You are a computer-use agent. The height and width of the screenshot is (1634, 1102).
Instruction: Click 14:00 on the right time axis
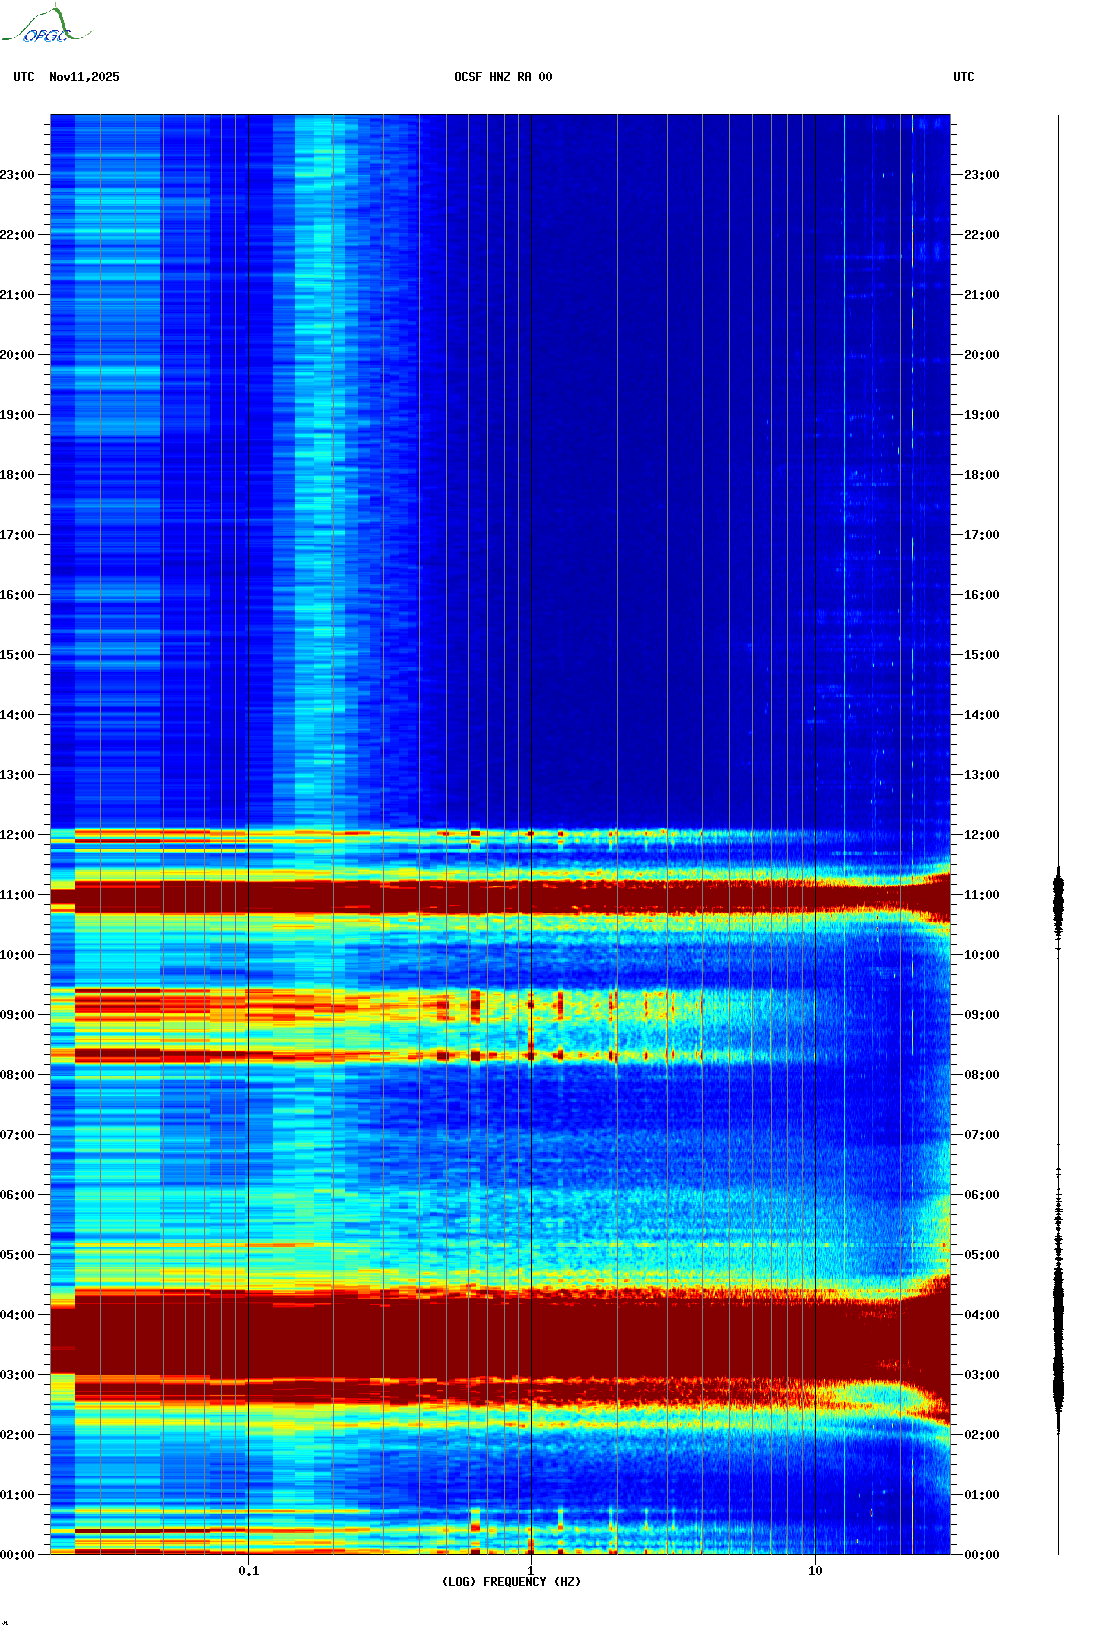click(x=982, y=715)
